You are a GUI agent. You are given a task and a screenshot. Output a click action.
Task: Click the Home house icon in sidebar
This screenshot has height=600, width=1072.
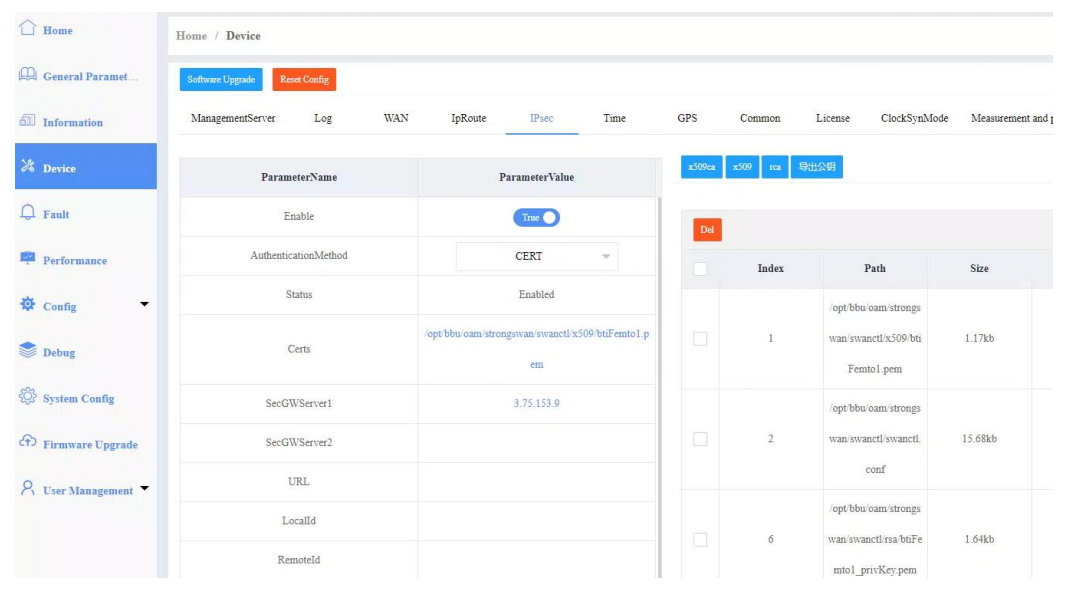28,30
